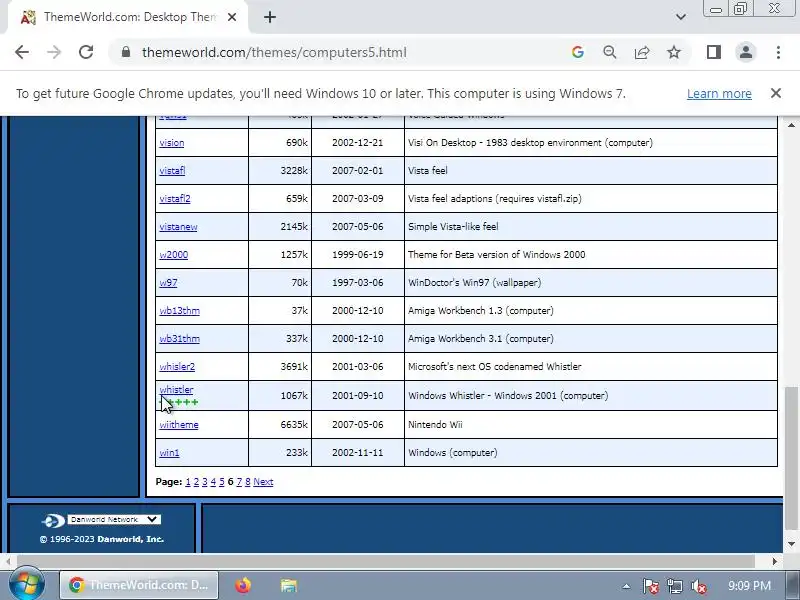Go to page 5
The image size is (800, 600).
222,482
